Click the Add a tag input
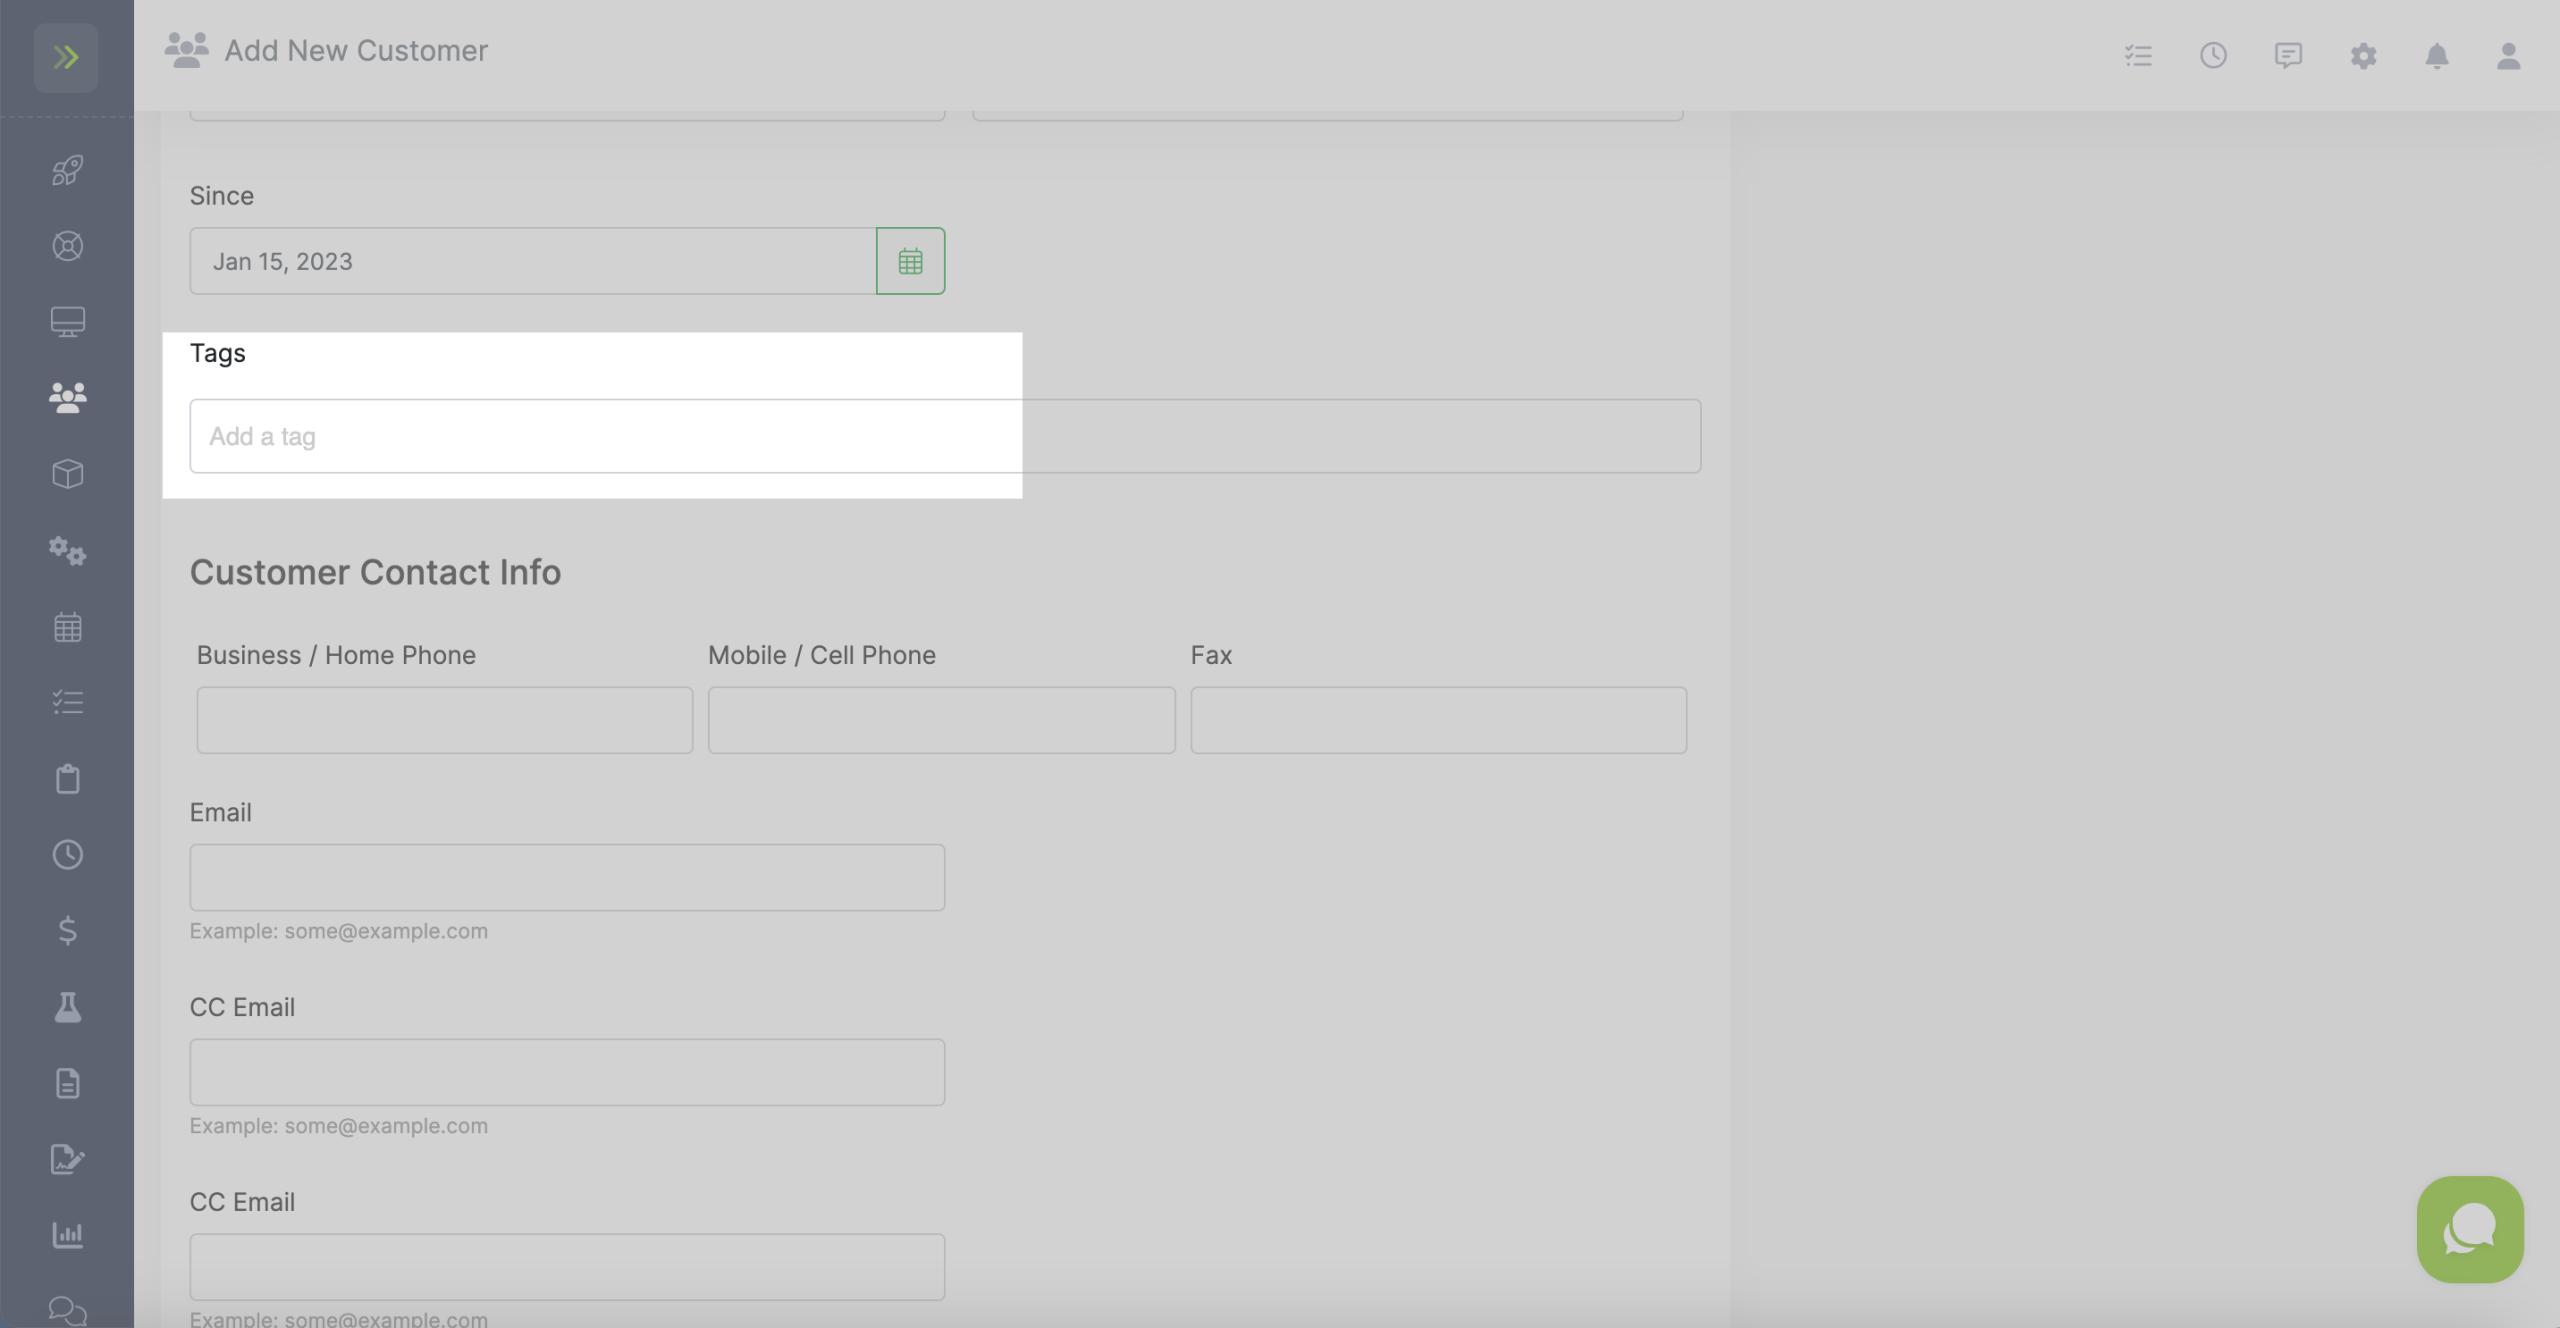The height and width of the screenshot is (1328, 2560). click(945, 436)
